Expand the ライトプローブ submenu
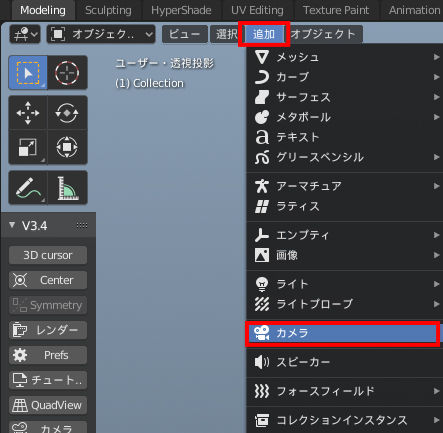 click(345, 304)
